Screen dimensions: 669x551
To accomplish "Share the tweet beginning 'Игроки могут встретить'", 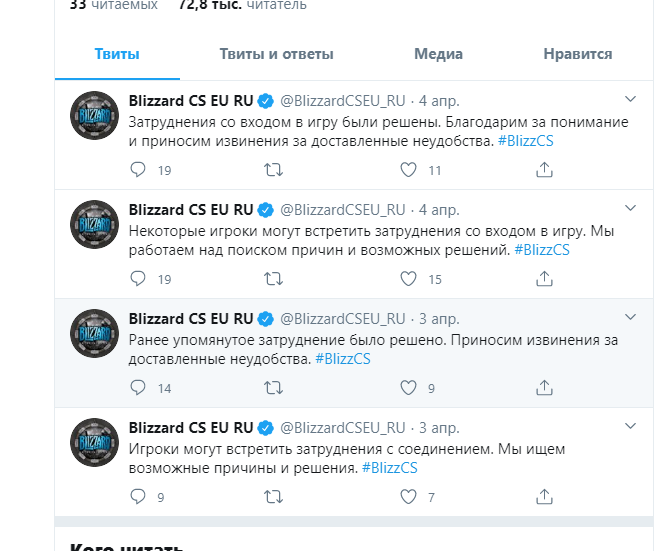I will pyautogui.click(x=544, y=496).
